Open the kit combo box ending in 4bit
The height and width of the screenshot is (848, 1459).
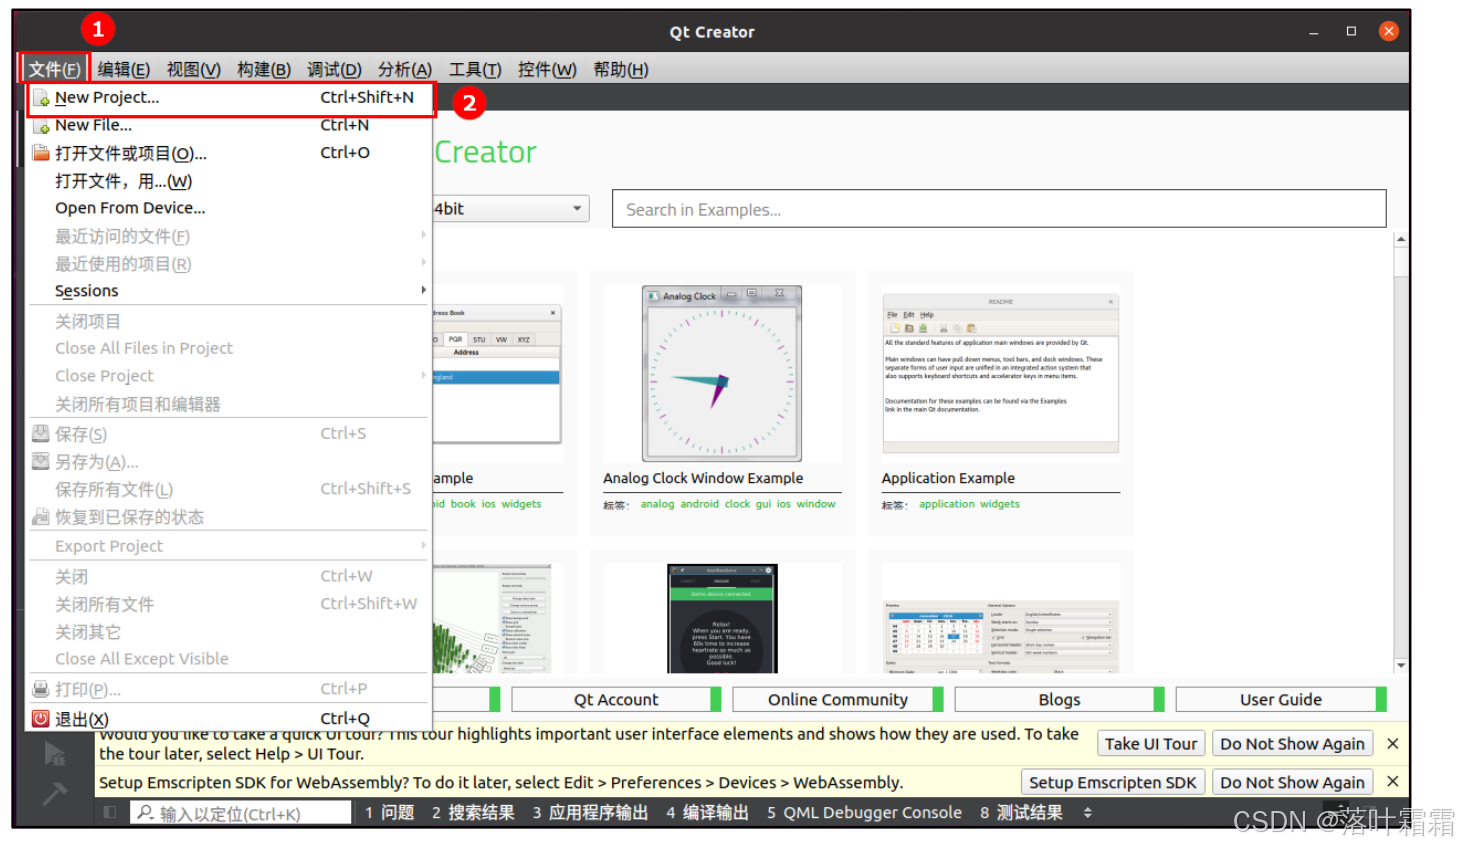pos(511,208)
